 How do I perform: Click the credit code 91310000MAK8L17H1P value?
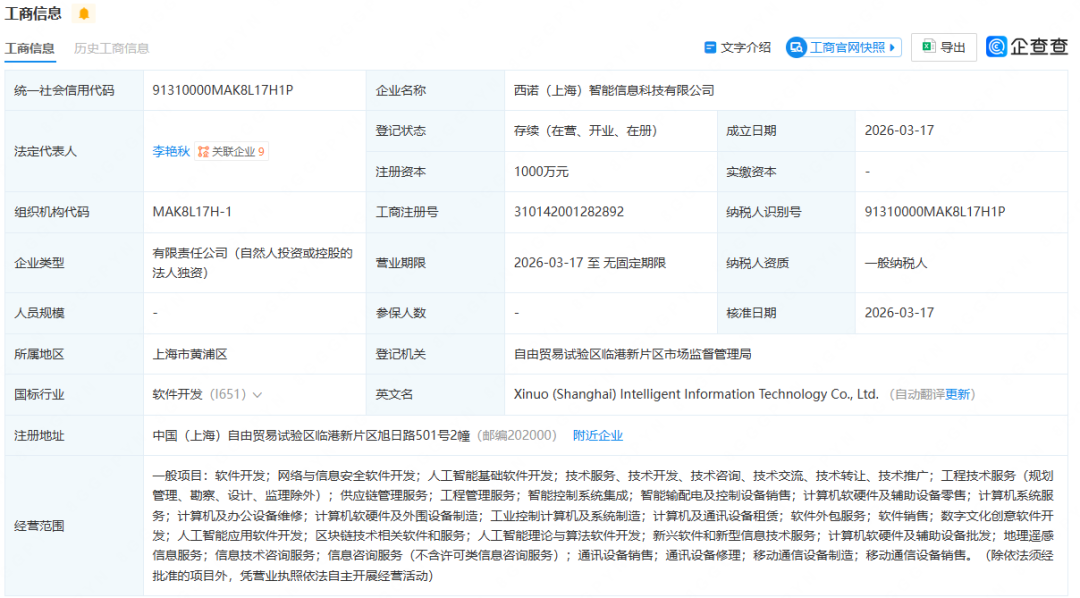tap(222, 90)
